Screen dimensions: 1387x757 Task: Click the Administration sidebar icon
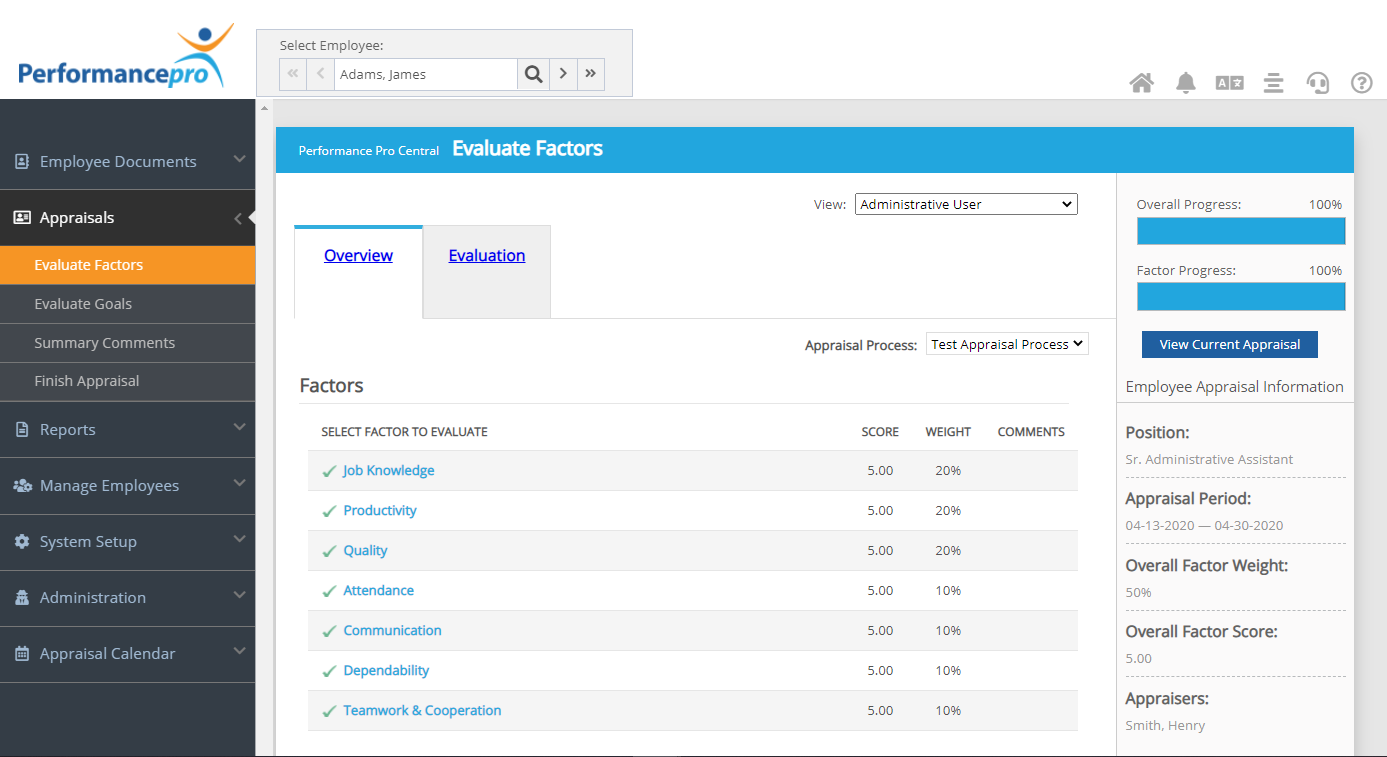22,597
